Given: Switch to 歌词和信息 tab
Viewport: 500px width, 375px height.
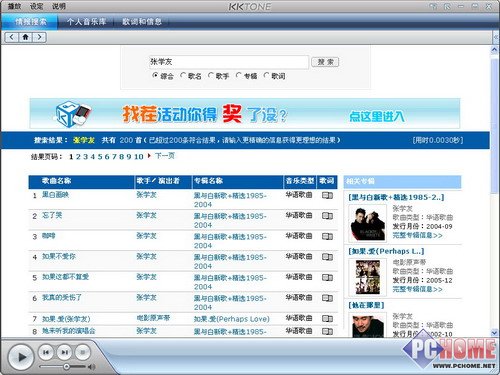Looking at the screenshot, I should tap(142, 22).
